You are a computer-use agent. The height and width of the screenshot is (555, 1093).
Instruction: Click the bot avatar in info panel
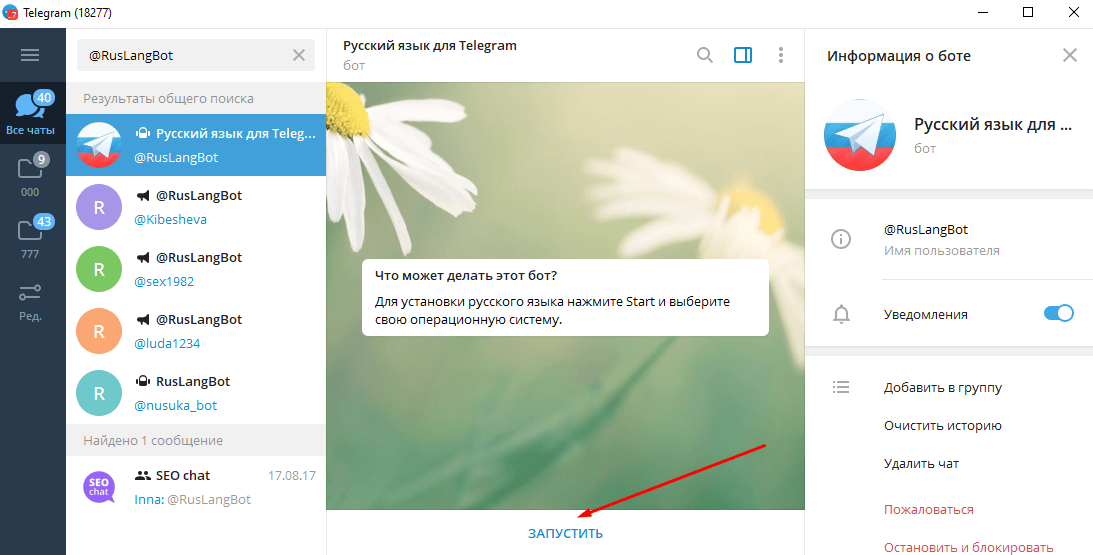click(859, 136)
